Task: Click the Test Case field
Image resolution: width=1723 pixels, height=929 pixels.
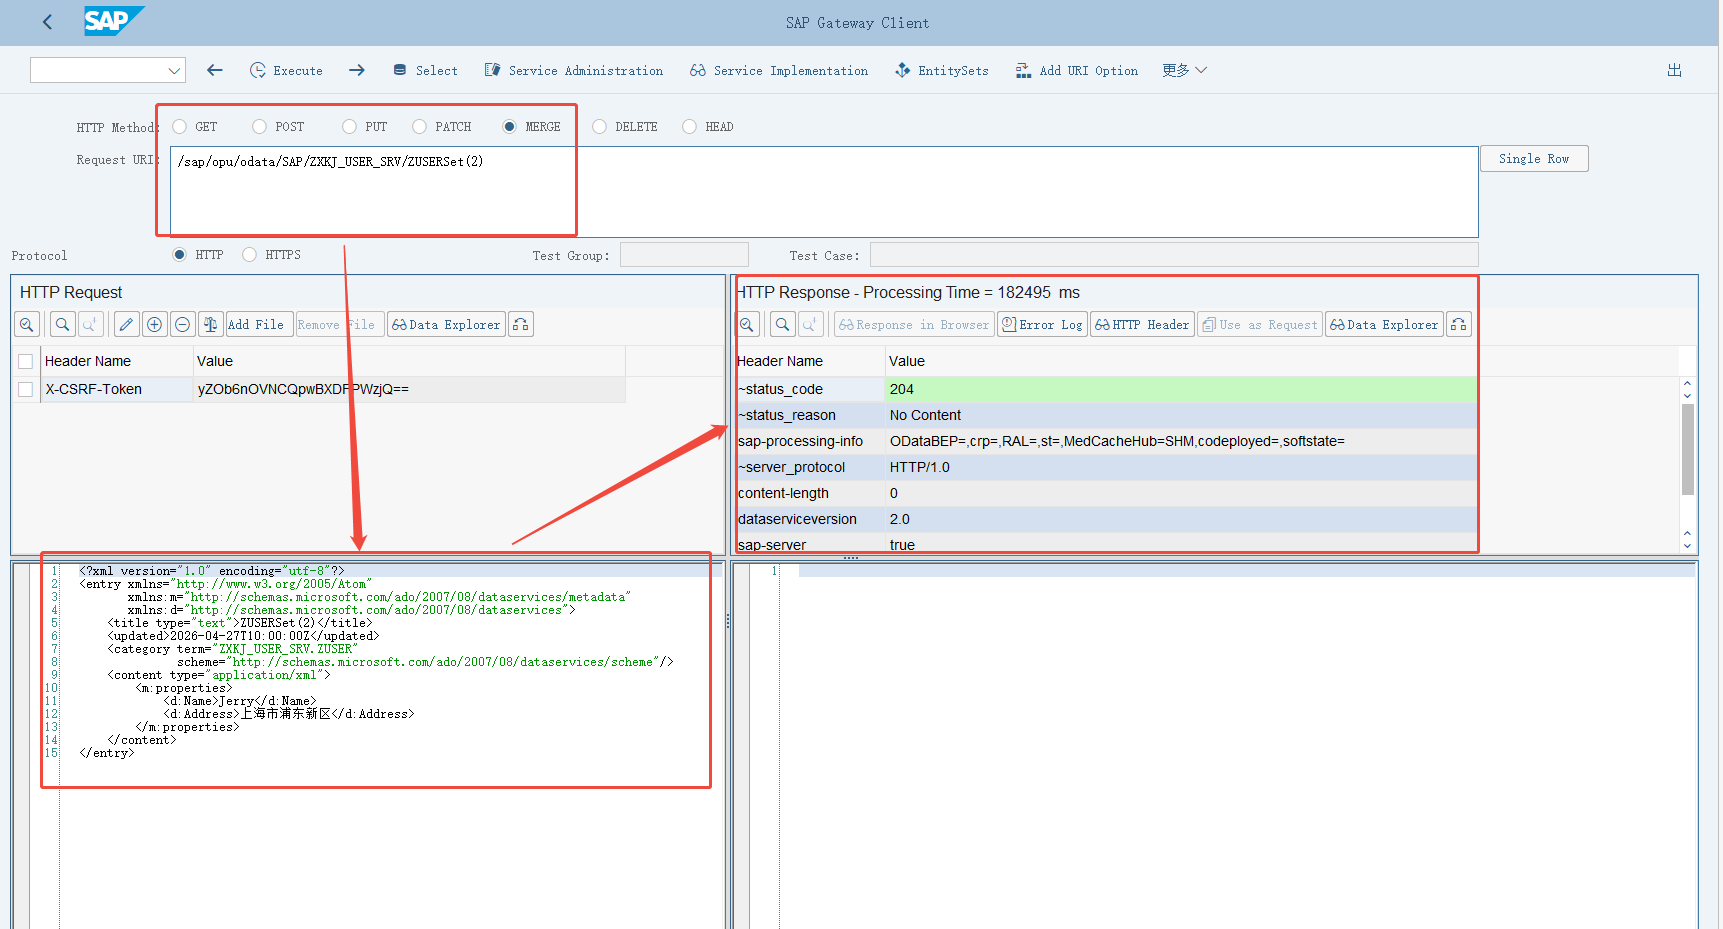Action: click(x=1174, y=255)
